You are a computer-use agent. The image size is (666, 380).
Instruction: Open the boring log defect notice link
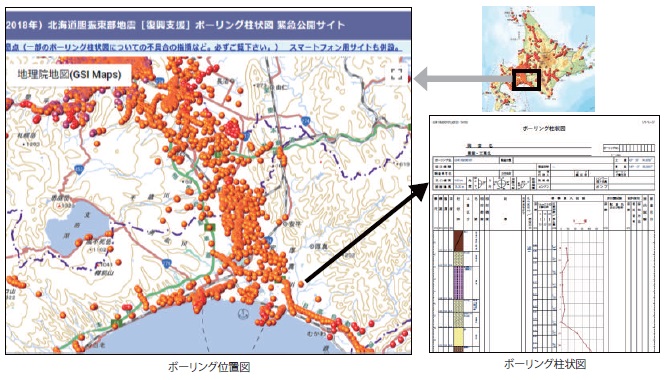(x=143, y=47)
